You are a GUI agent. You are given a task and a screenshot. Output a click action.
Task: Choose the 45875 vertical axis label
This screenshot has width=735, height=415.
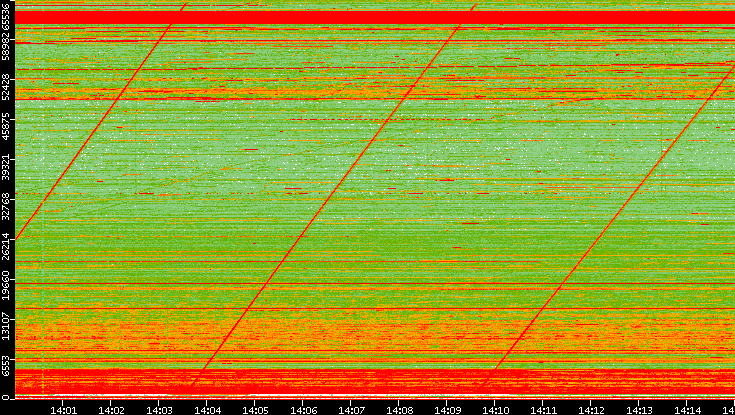pos(5,127)
